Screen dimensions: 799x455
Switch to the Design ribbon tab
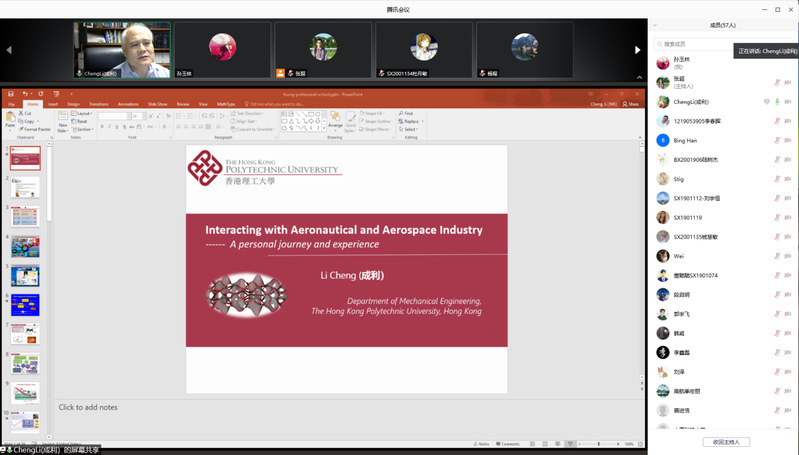(x=73, y=103)
